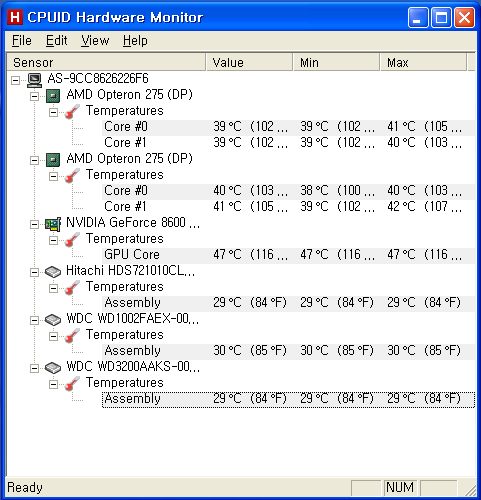
Task: Collapse Temperatures under Hitachi HDS721010CL
Action: 53,288
